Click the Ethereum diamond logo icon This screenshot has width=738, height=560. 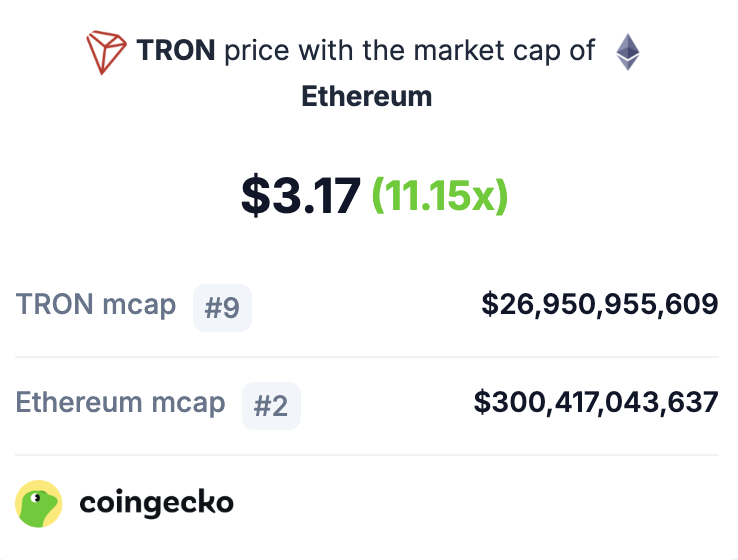[x=628, y=52]
